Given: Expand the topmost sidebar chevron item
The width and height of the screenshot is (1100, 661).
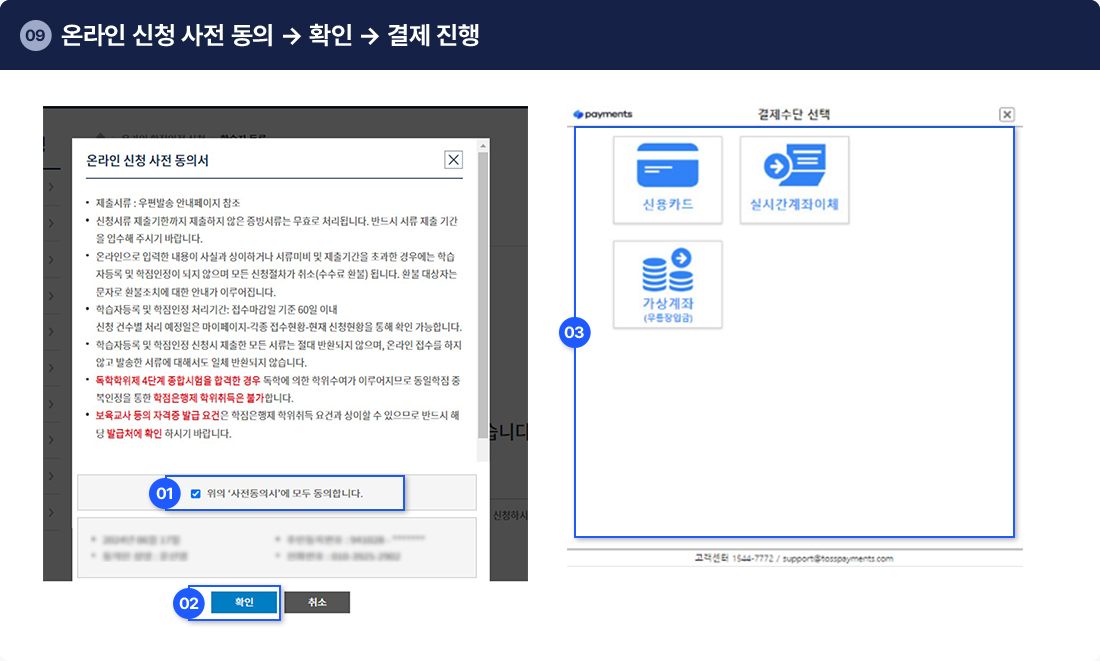Looking at the screenshot, I should [x=51, y=186].
